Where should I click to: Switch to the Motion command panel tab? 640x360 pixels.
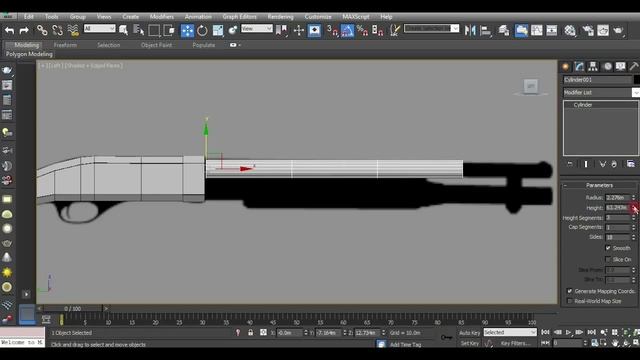pyautogui.click(x=607, y=67)
